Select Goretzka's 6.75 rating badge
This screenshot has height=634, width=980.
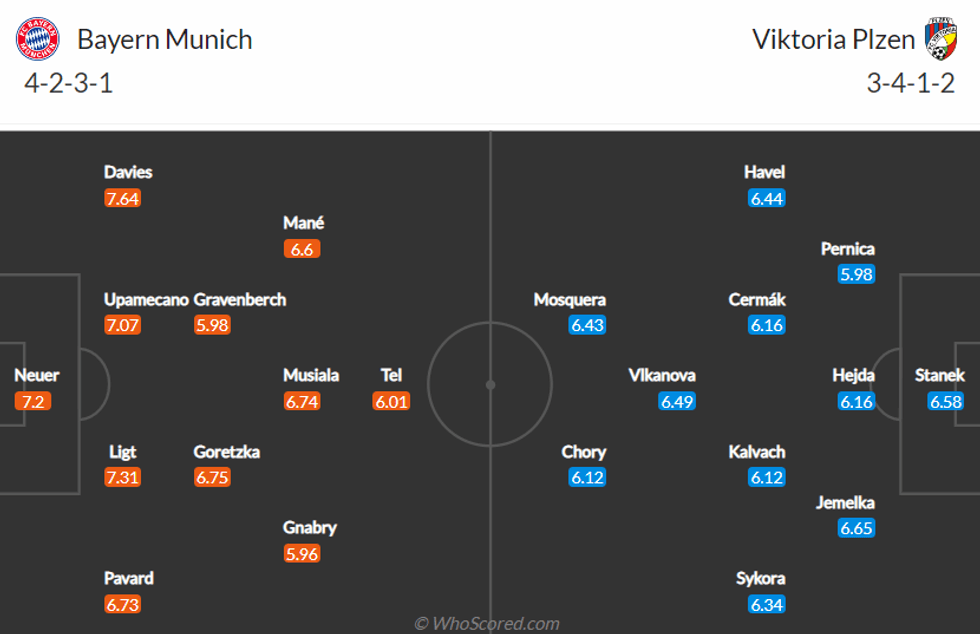coord(213,477)
